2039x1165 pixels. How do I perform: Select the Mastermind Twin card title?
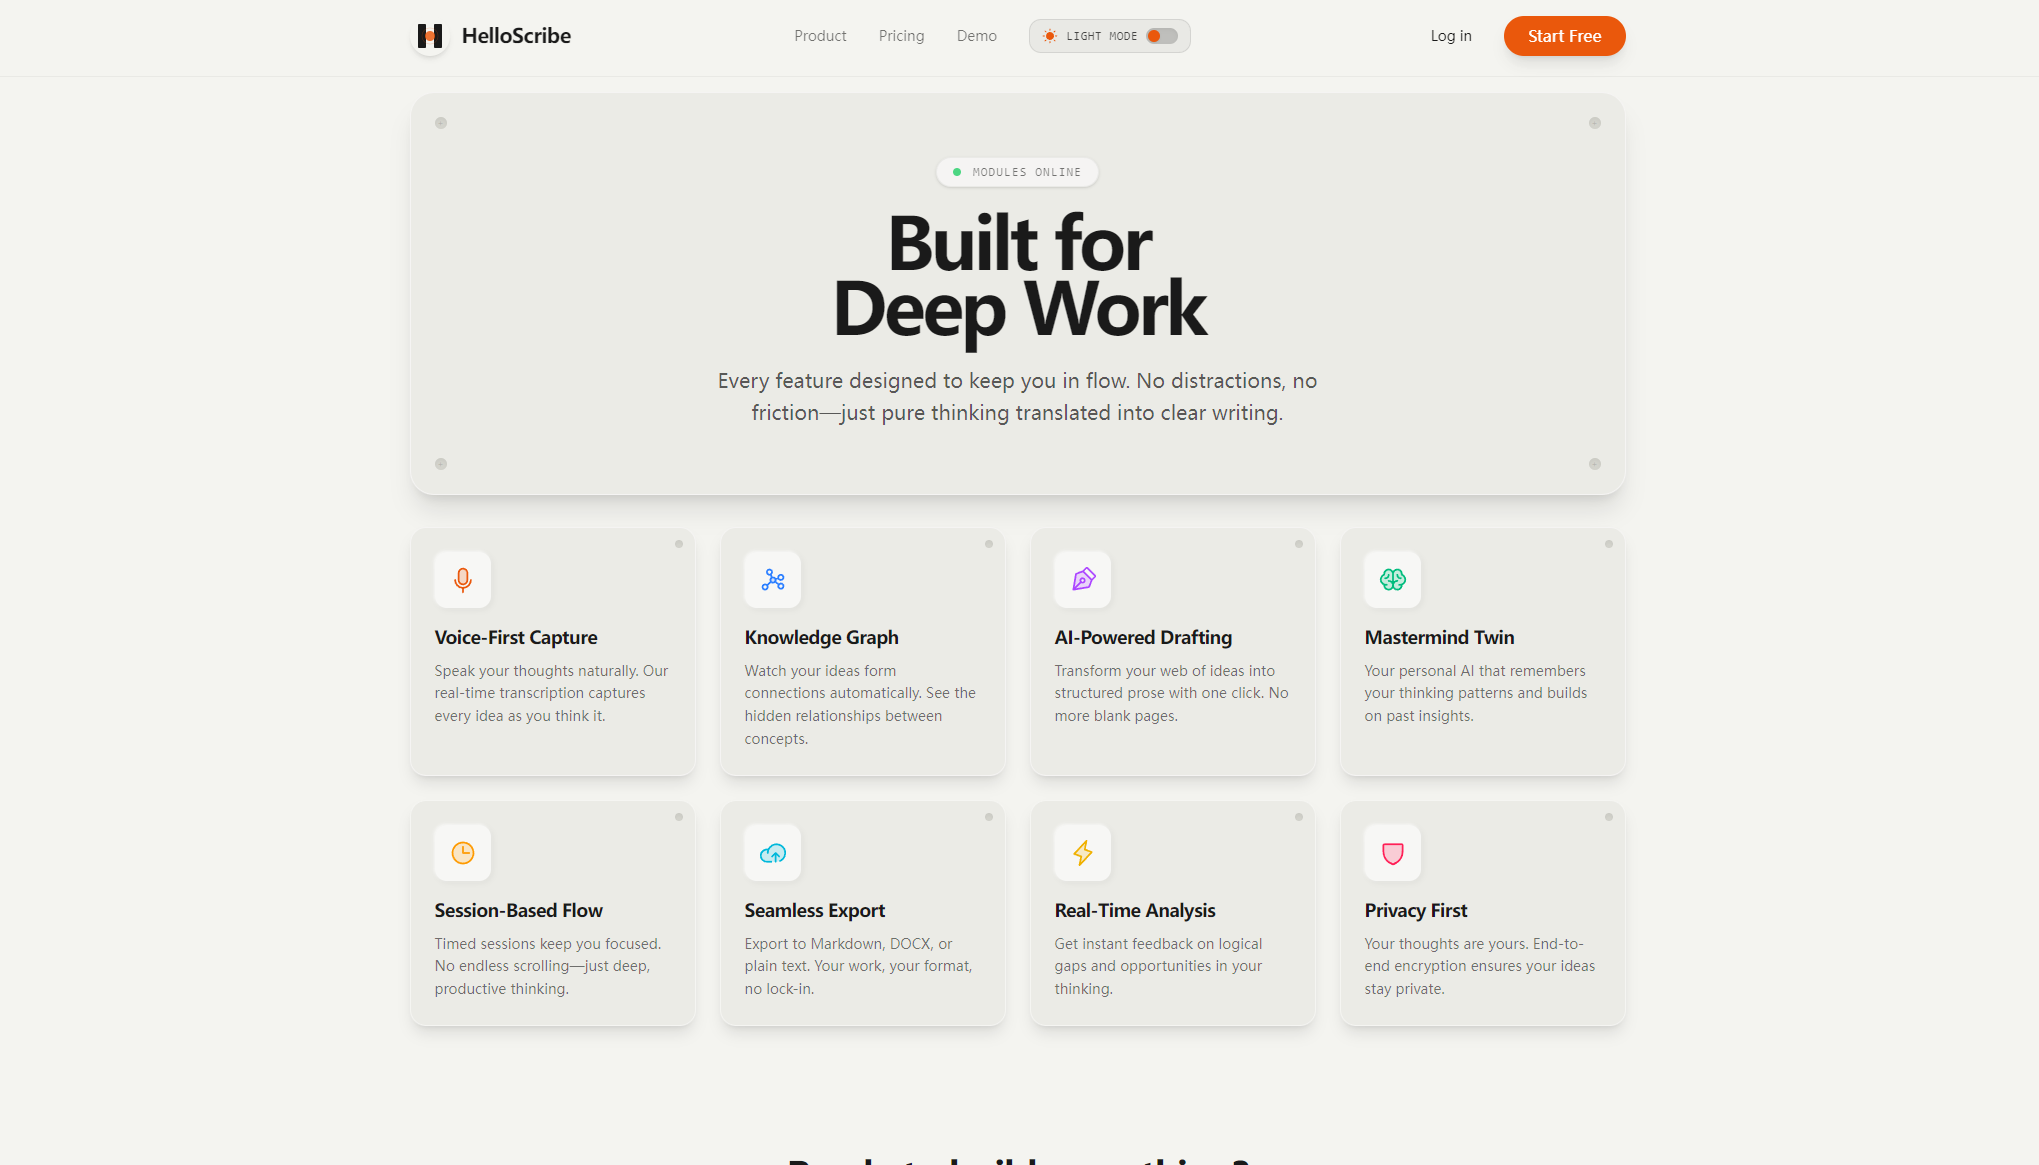[1438, 637]
